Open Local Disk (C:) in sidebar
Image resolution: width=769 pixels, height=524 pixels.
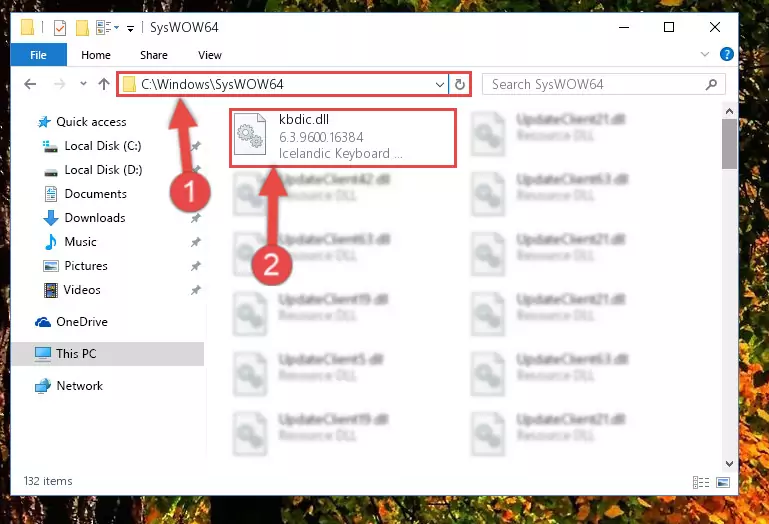(x=103, y=146)
